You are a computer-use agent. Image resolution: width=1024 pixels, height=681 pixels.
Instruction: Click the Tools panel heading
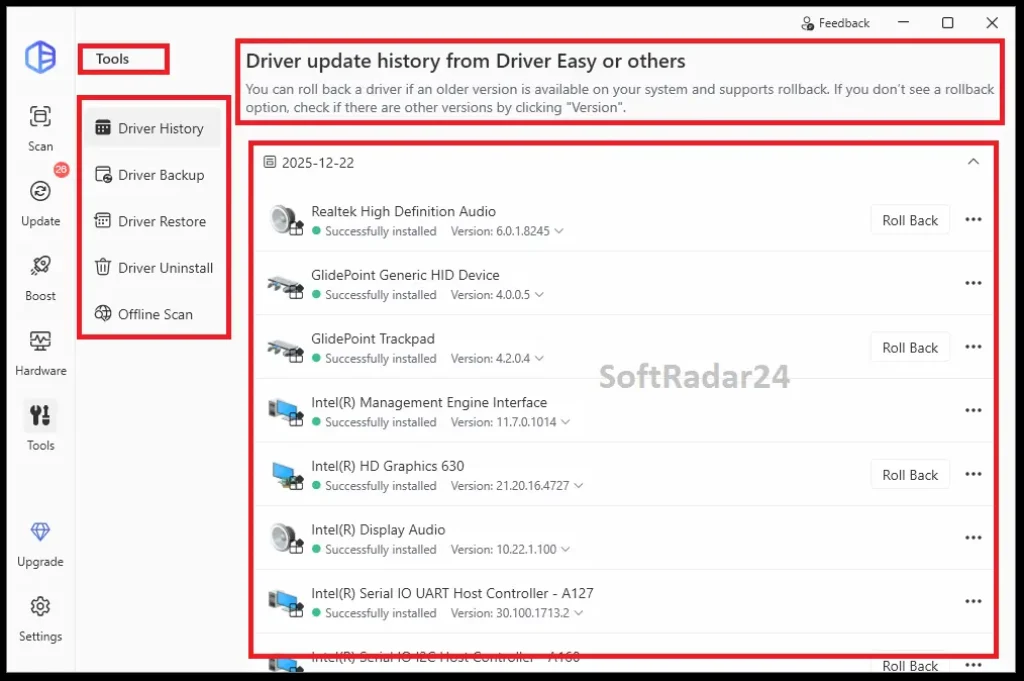pyautogui.click(x=112, y=59)
